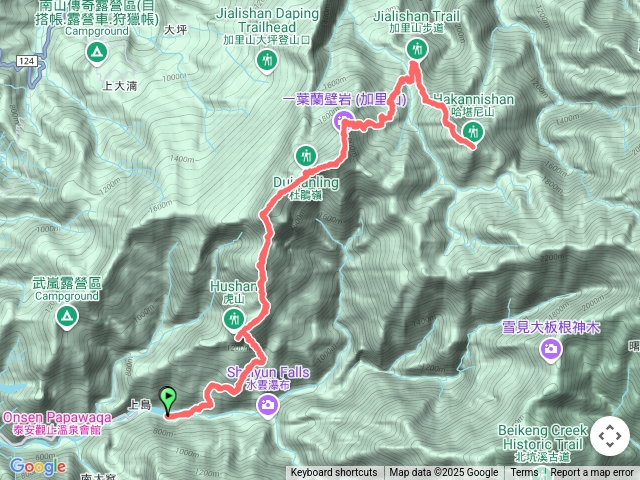This screenshot has height=480, width=640.
Task: Click the purple camera marker near 雪見大板根神木
Action: tap(551, 349)
